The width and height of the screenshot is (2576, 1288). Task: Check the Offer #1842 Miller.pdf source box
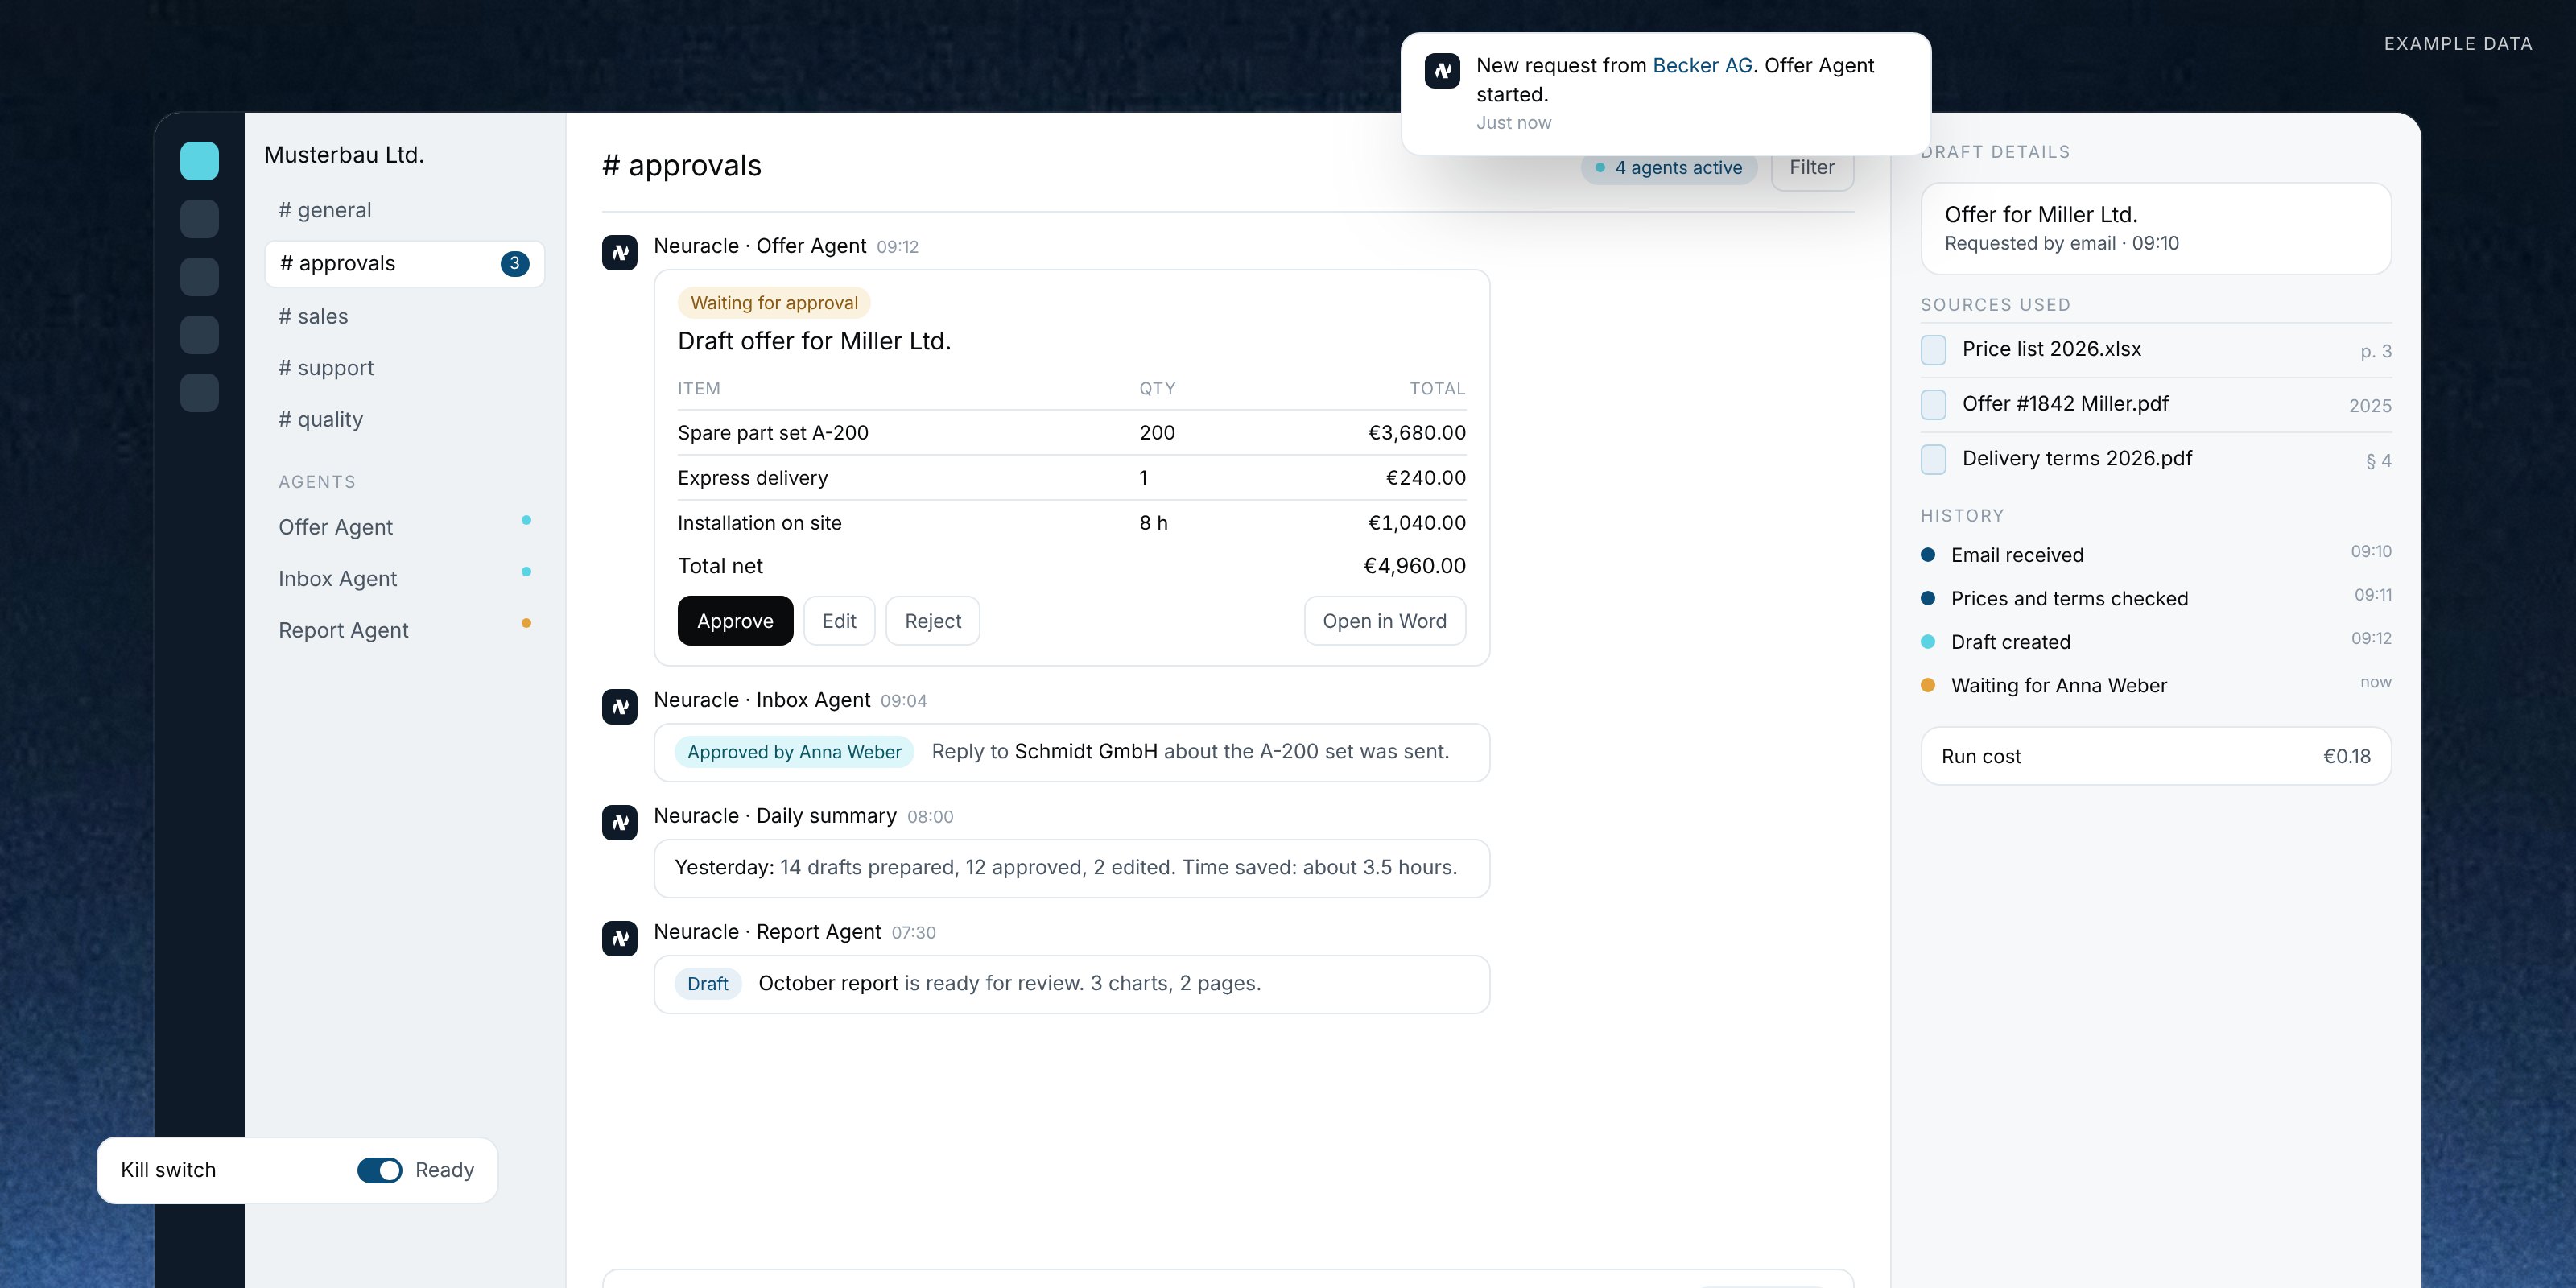1933,405
